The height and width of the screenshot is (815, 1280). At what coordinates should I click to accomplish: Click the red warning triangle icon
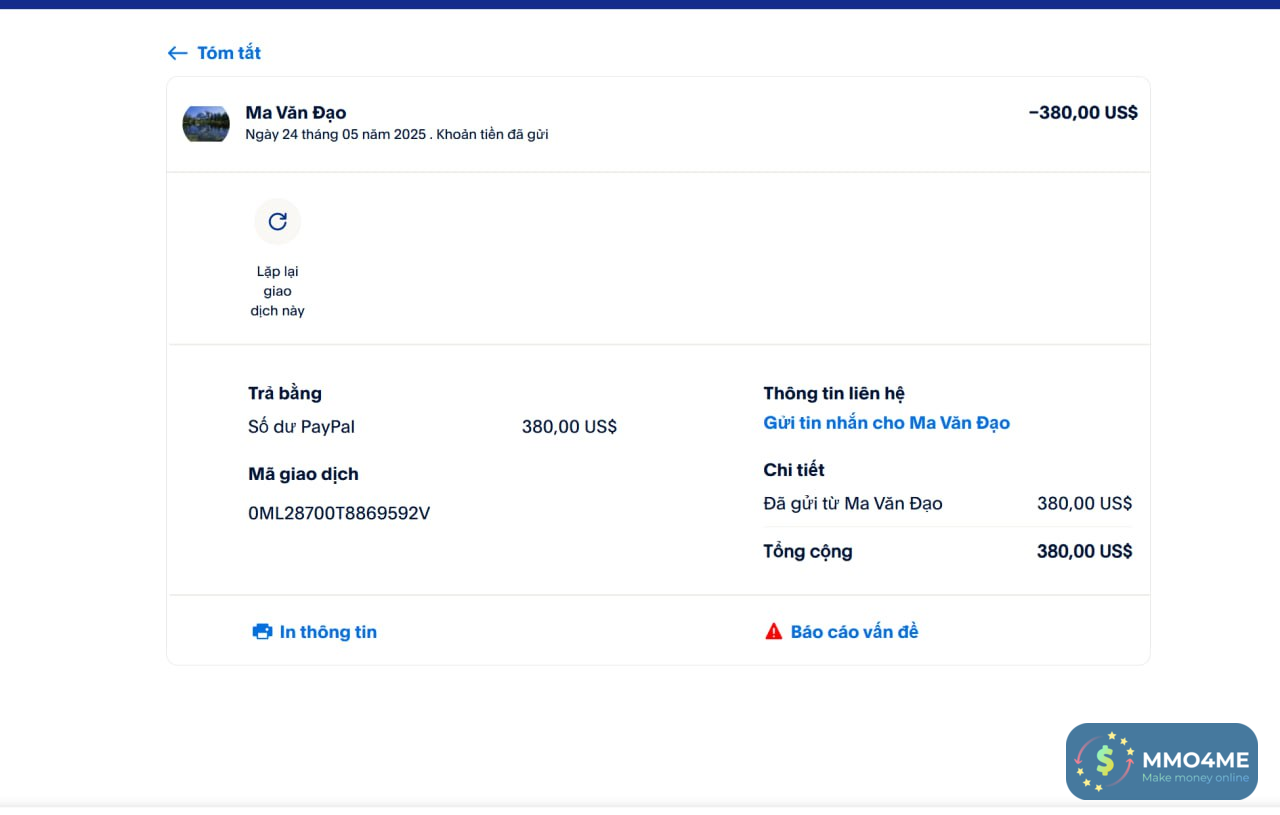click(773, 632)
